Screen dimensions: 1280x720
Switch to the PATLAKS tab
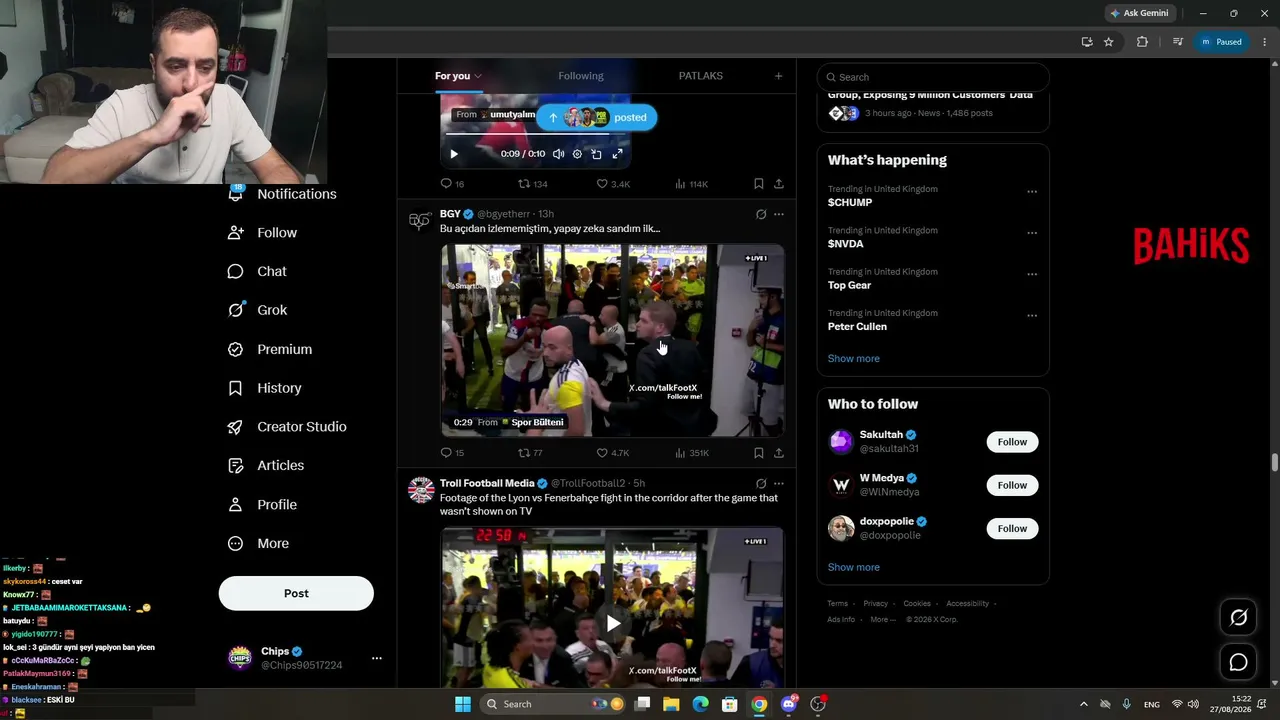[701, 76]
